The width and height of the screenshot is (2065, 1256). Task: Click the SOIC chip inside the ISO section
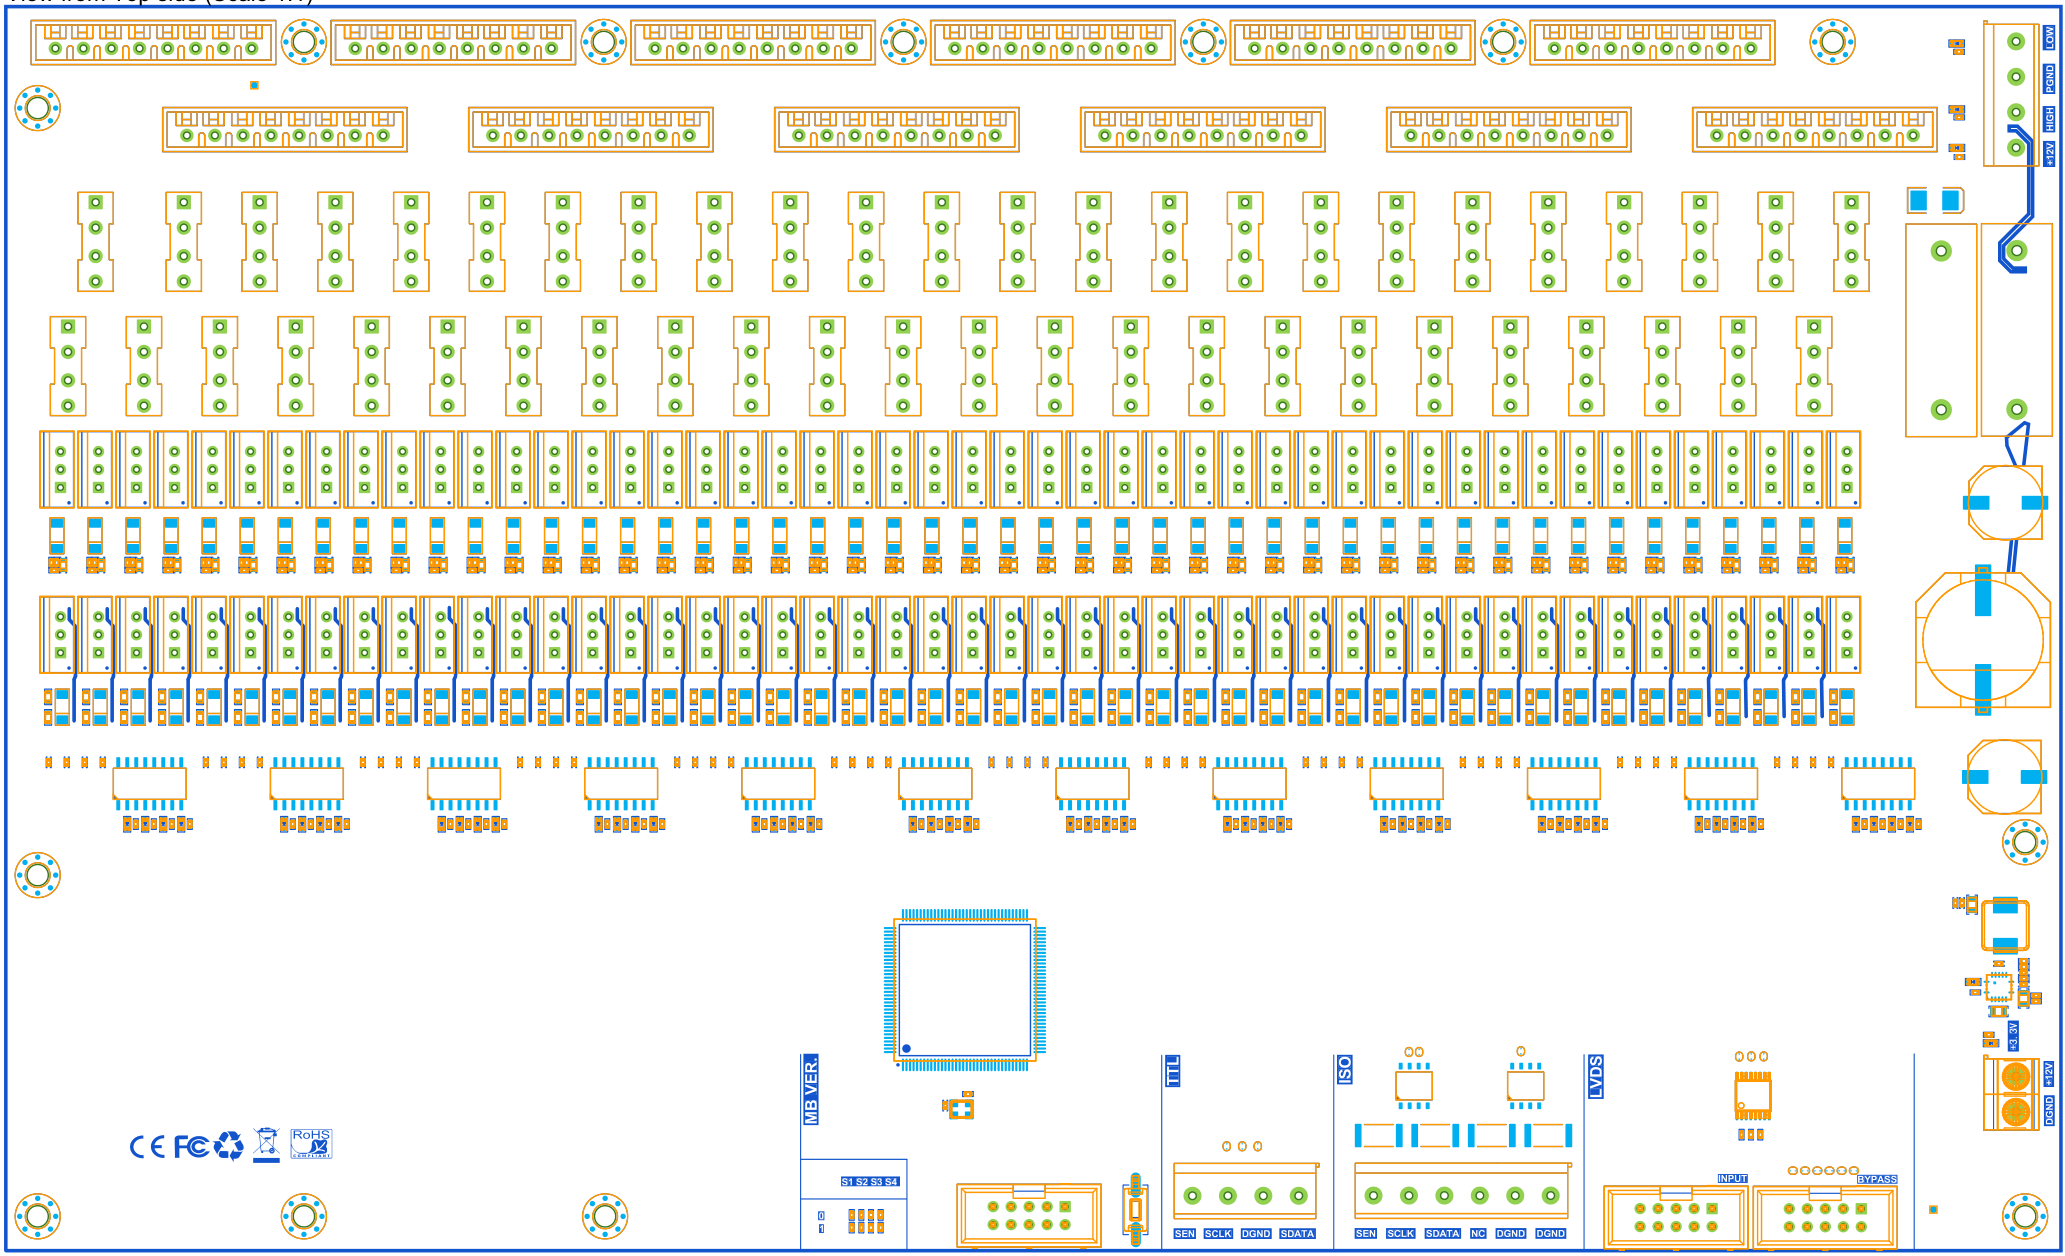point(1415,1087)
